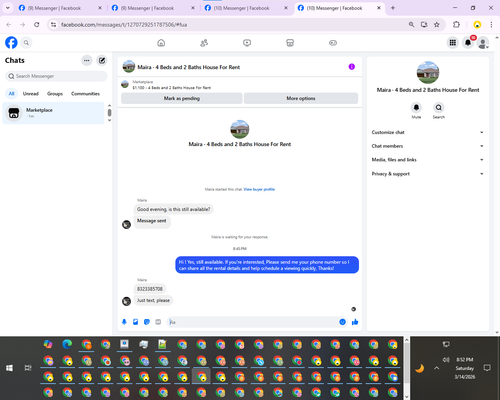Screen dimensions: 500x400
Task: Click View buyer profile link
Action: click(259, 189)
